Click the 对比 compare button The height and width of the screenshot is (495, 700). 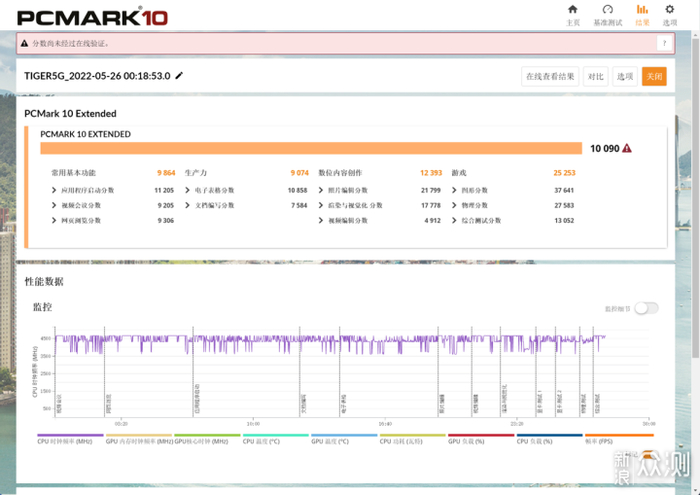pyautogui.click(x=596, y=76)
